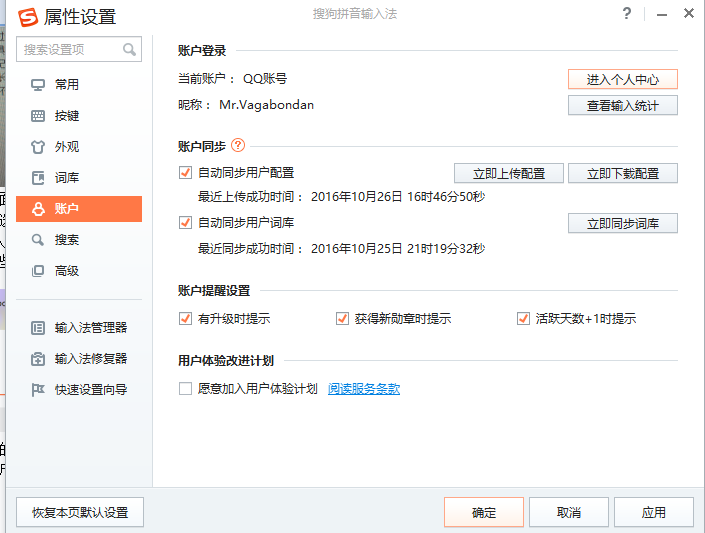Image resolution: width=705 pixels, height=533 pixels.
Task: Click 进入个人中心 button
Action: [623, 80]
